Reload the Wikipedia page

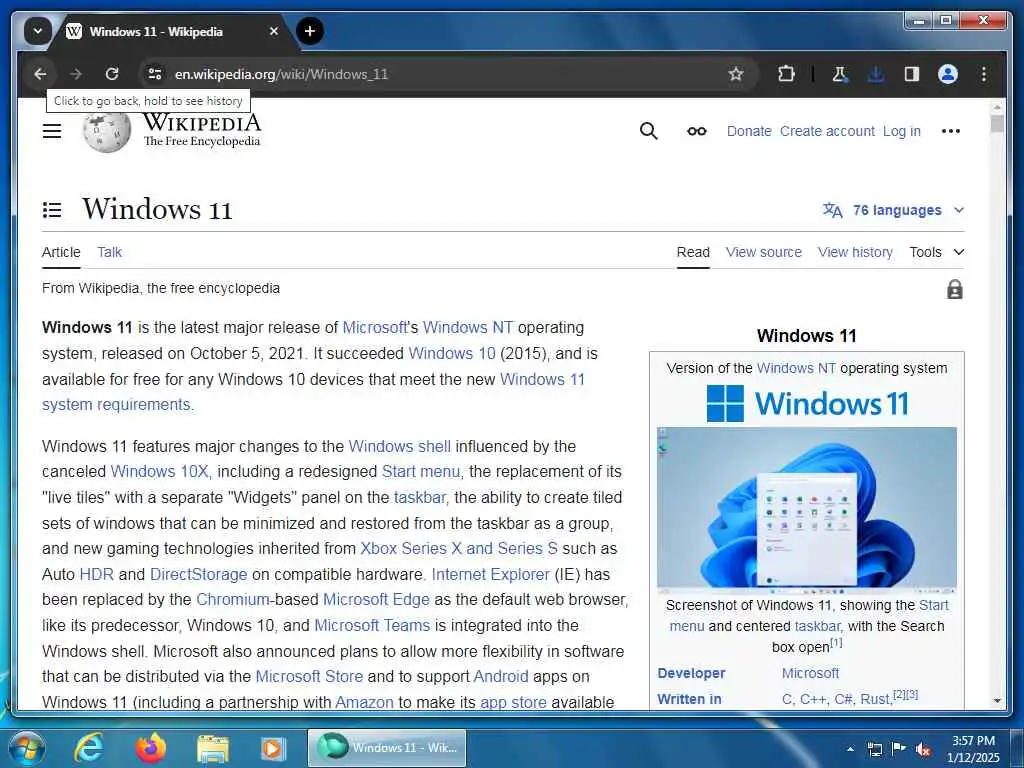pyautogui.click(x=112, y=74)
